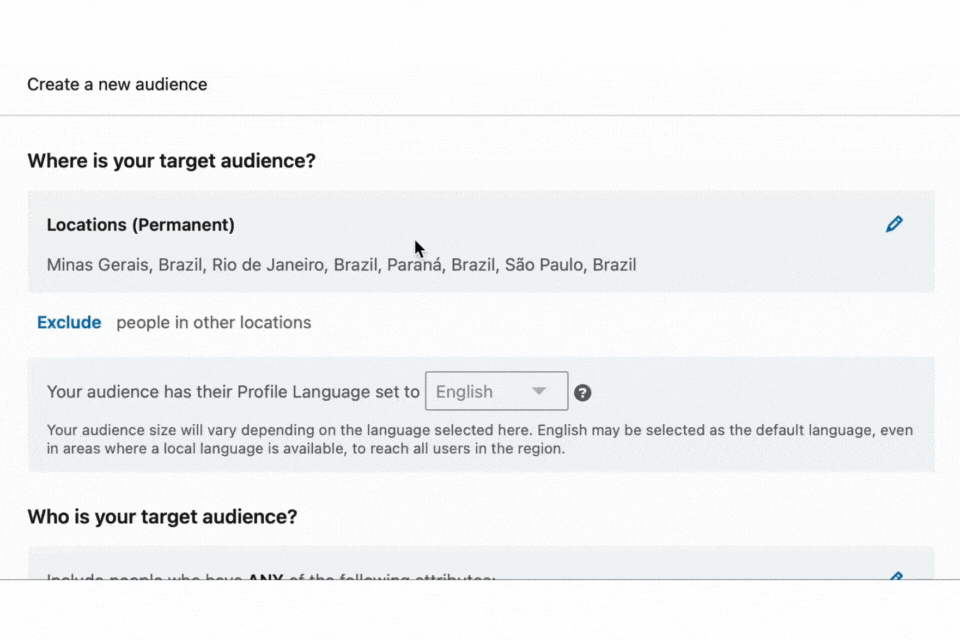
Task: Click the 'Create a new audience' title
Action: click(x=117, y=84)
